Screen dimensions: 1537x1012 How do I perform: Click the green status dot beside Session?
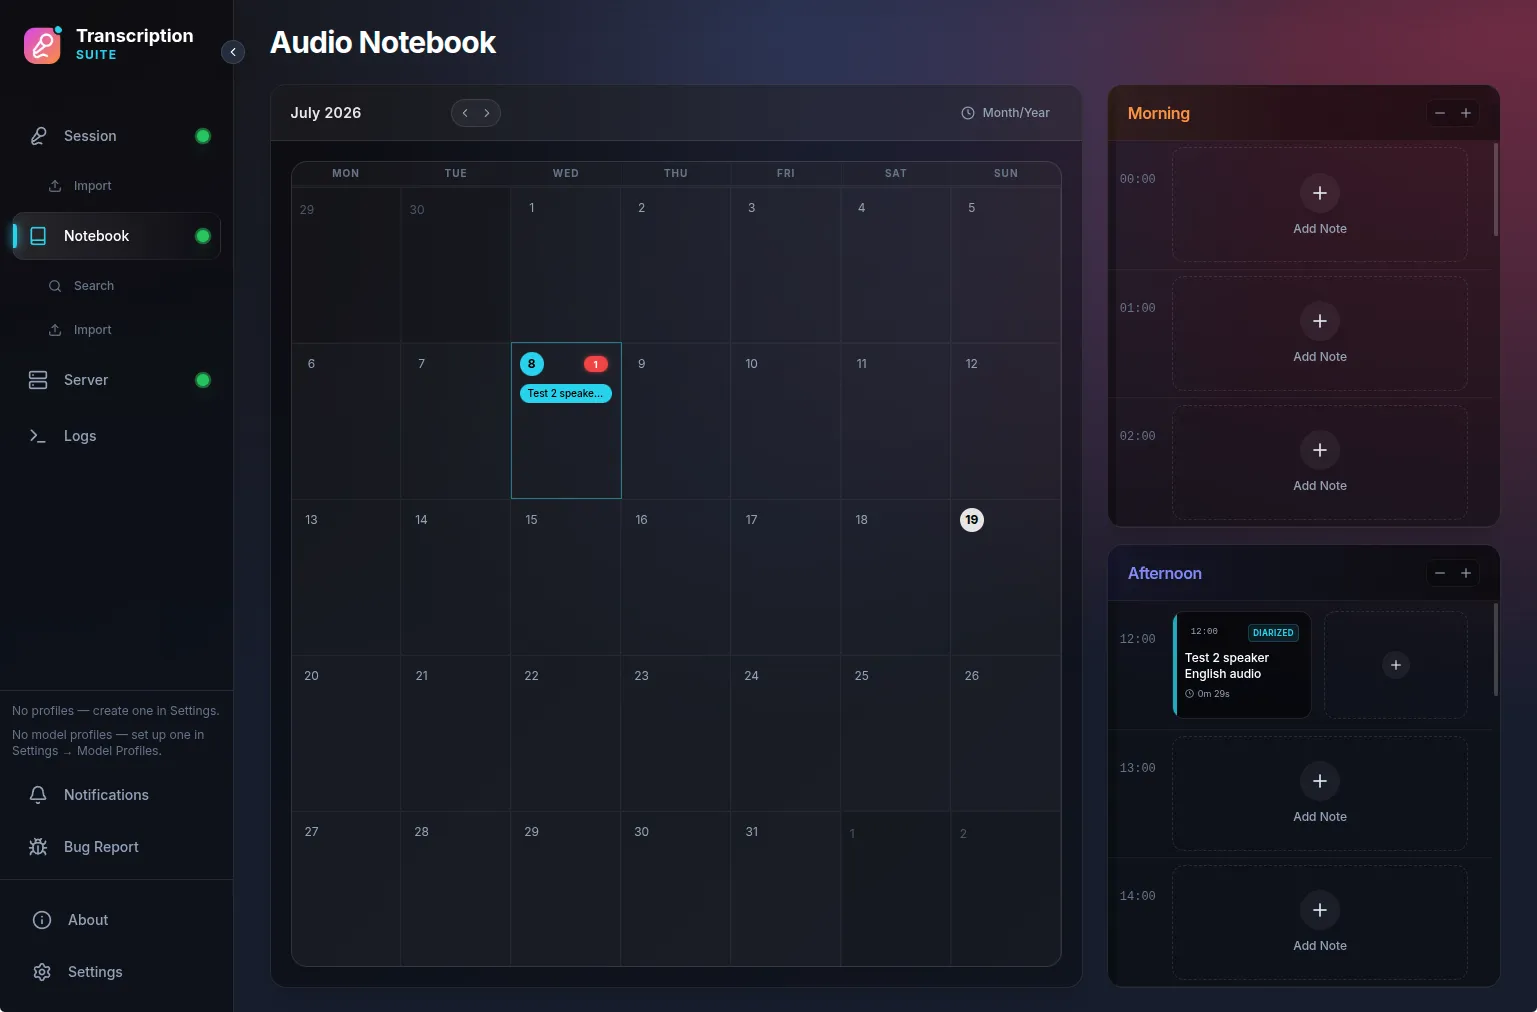pos(203,136)
